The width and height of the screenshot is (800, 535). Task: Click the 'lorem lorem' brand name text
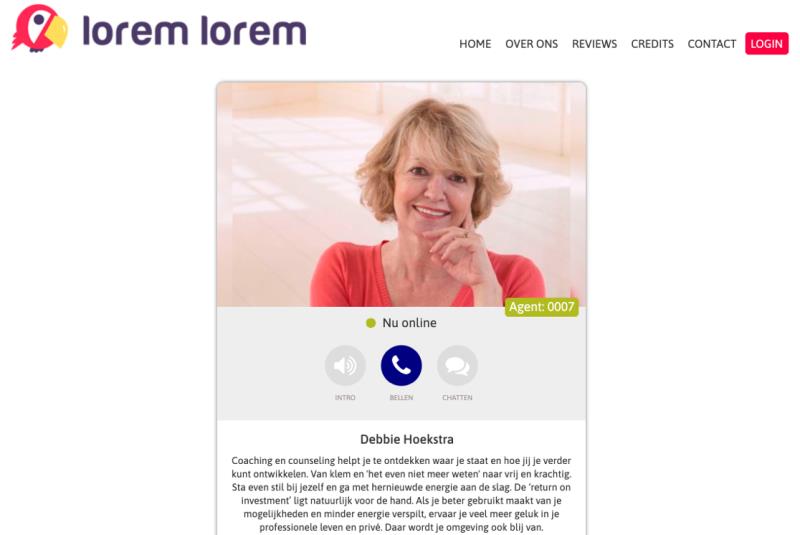click(194, 31)
